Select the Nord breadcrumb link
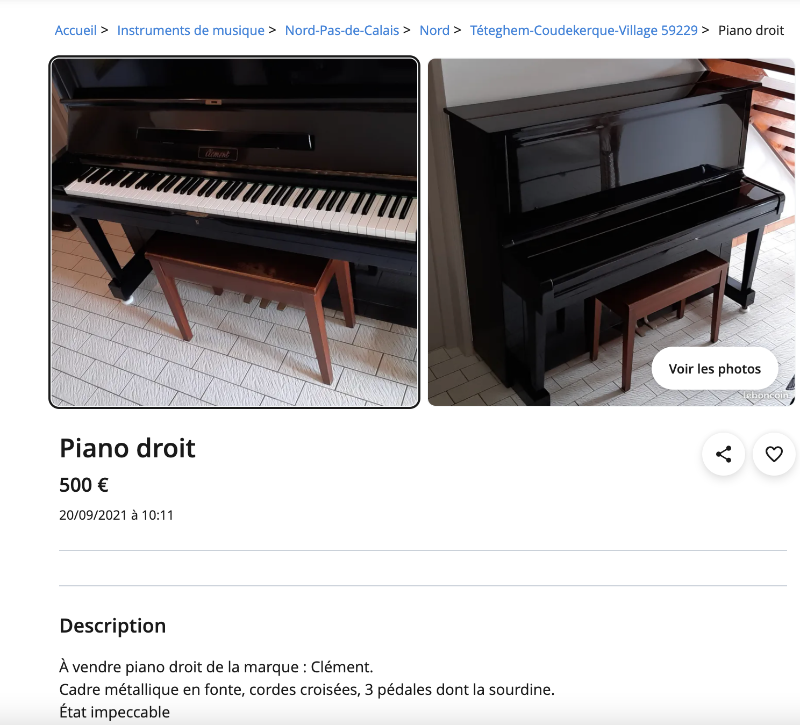Image resolution: width=800 pixels, height=725 pixels. 434,31
